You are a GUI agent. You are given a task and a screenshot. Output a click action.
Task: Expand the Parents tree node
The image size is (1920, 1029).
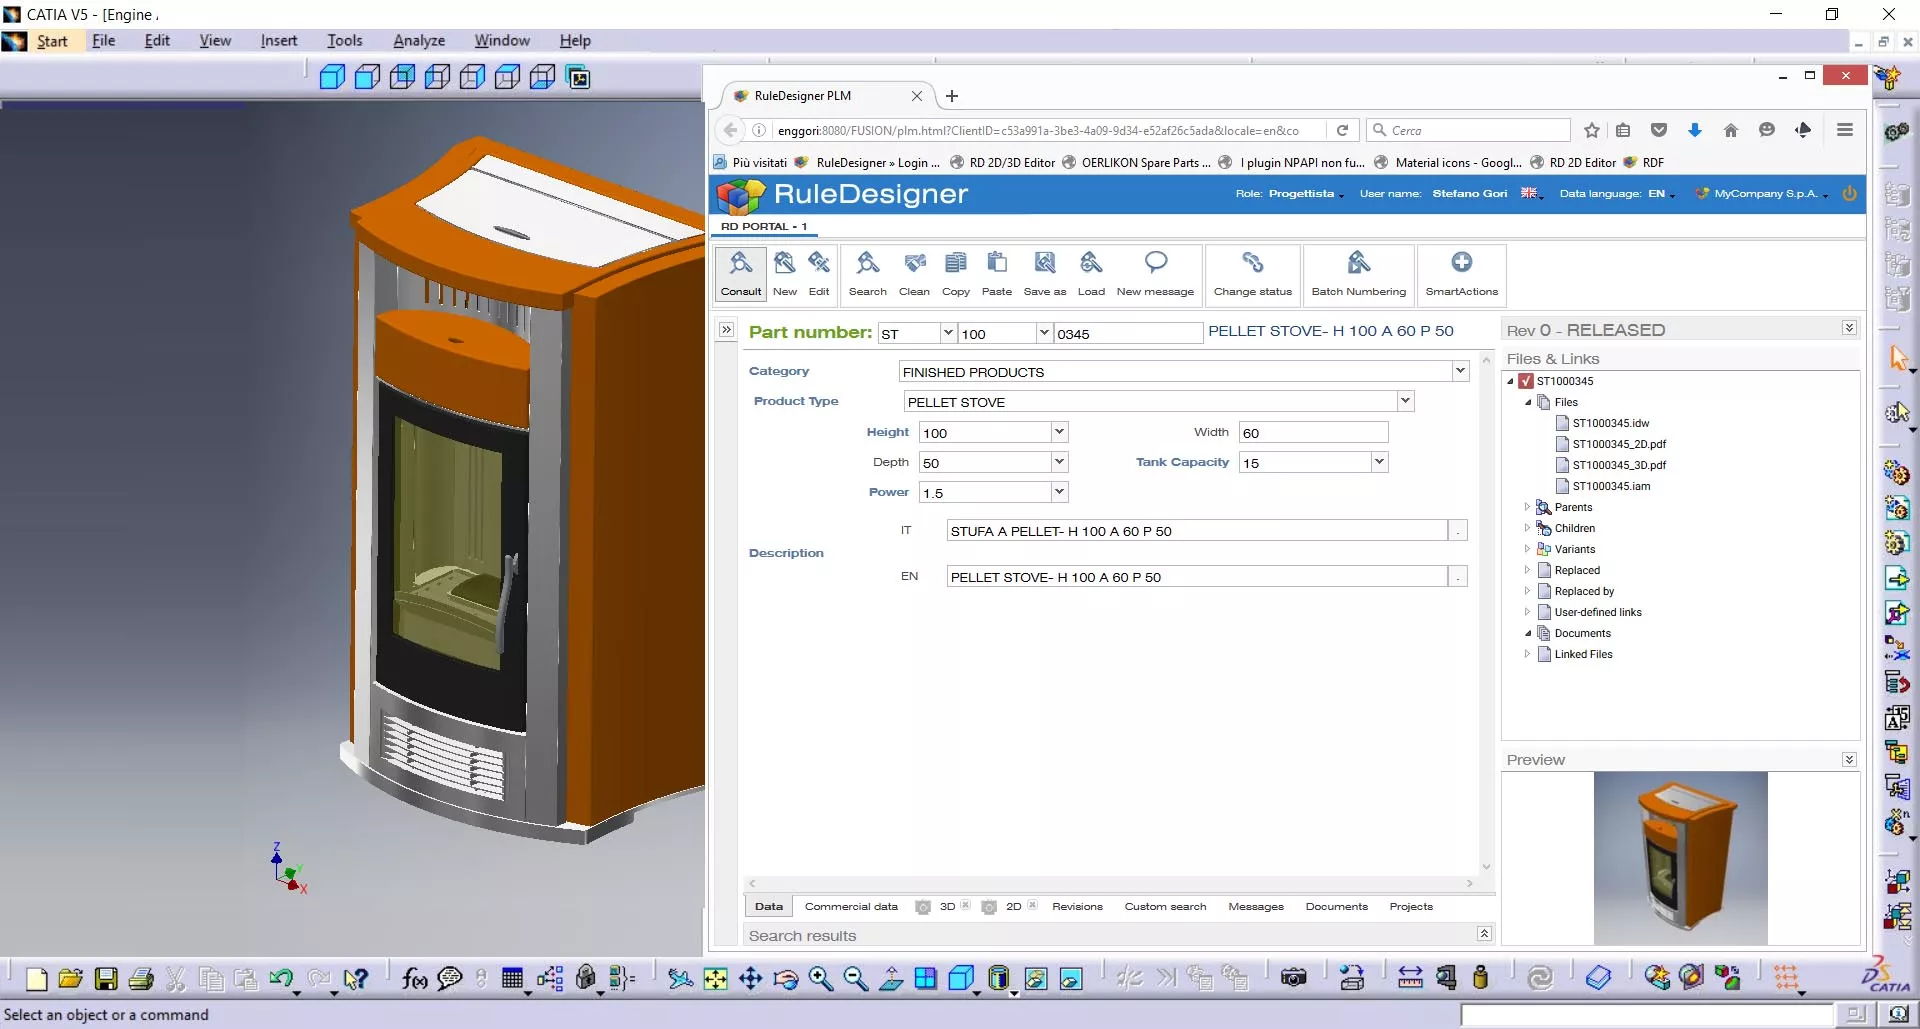1527,507
